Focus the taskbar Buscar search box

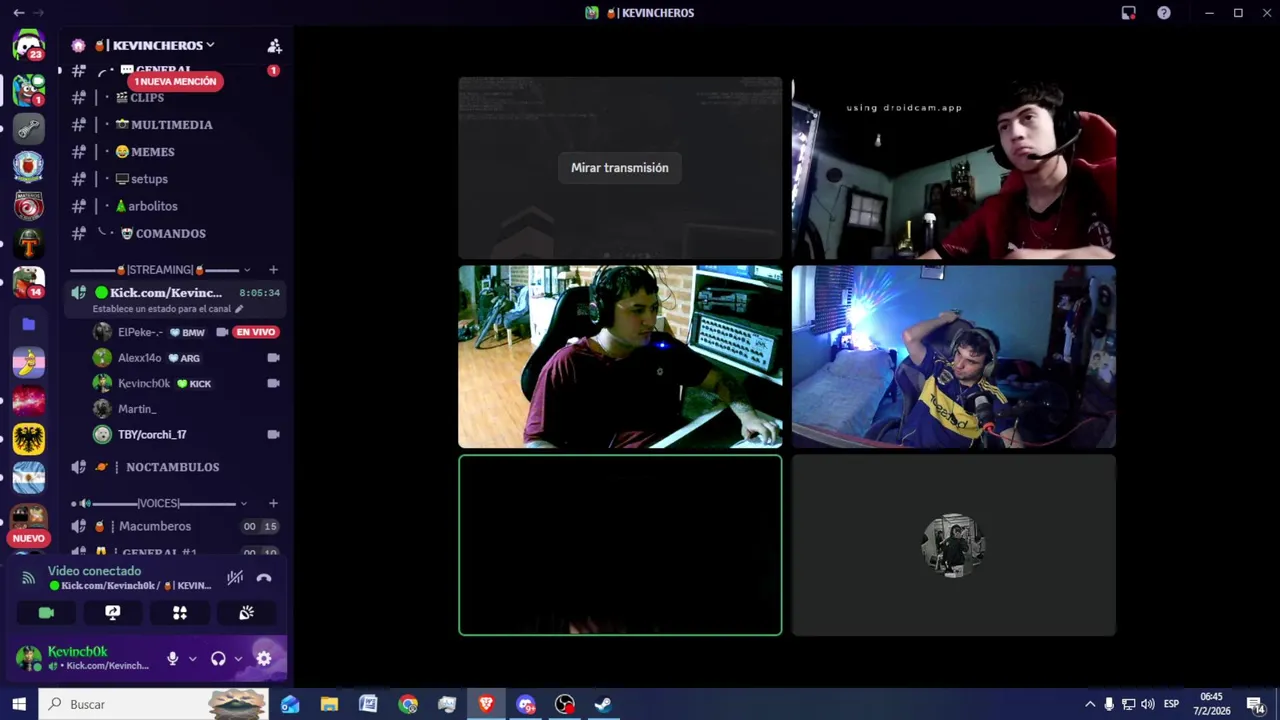[154, 704]
